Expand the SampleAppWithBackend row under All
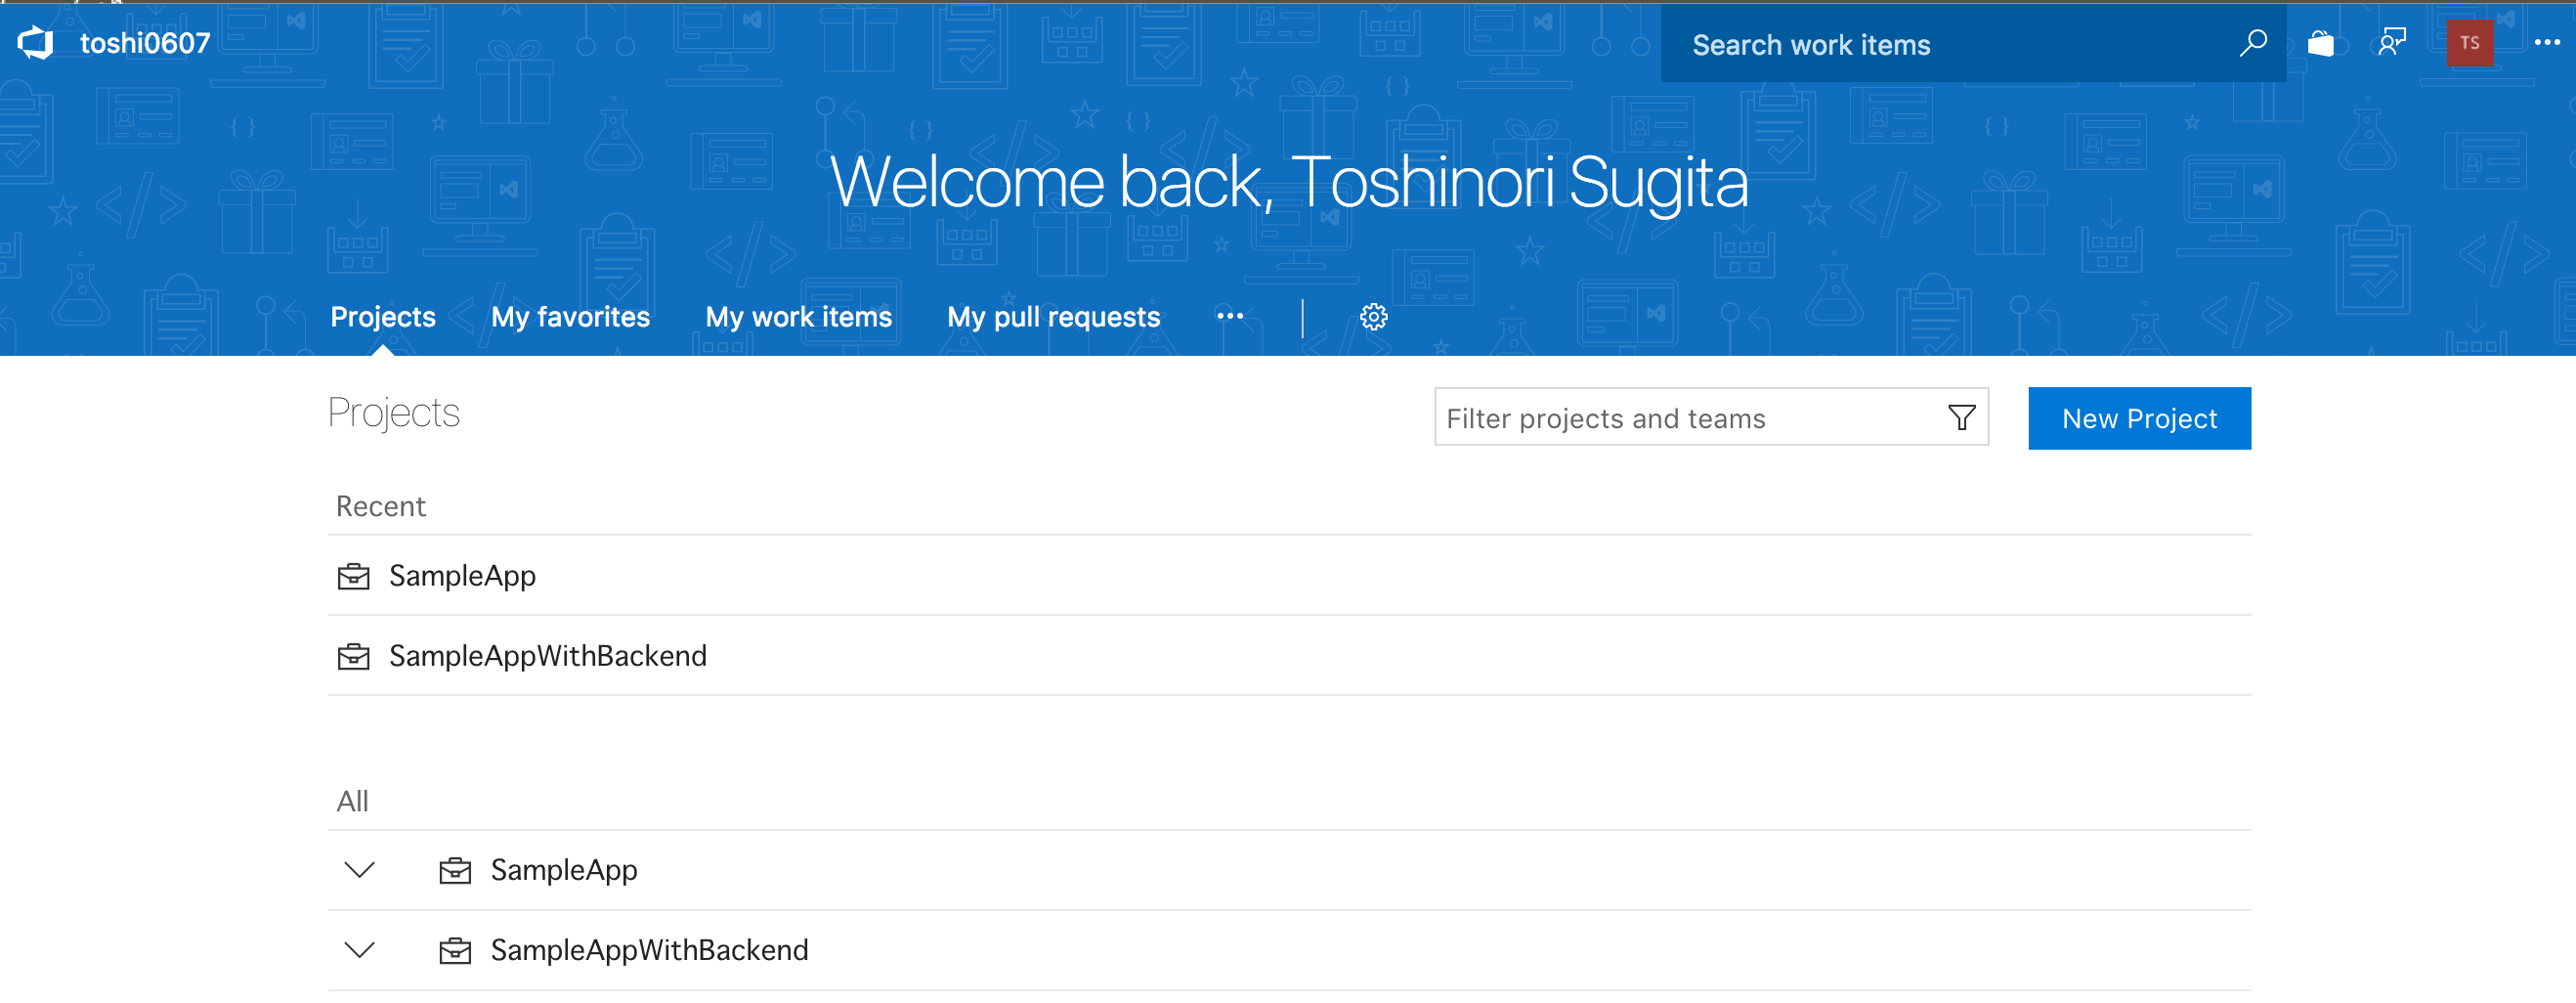This screenshot has height=1003, width=2576. click(x=359, y=950)
